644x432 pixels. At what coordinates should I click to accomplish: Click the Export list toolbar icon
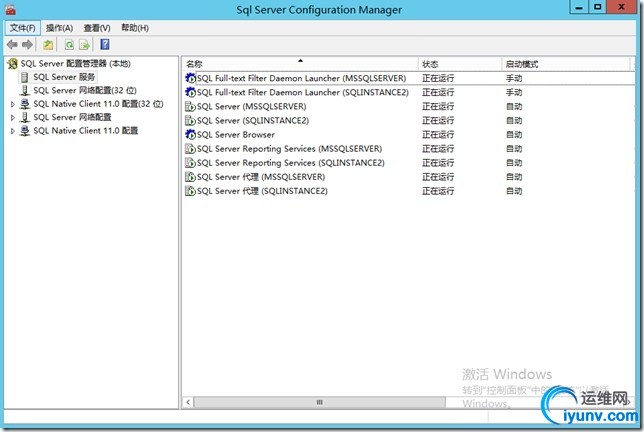(84, 44)
